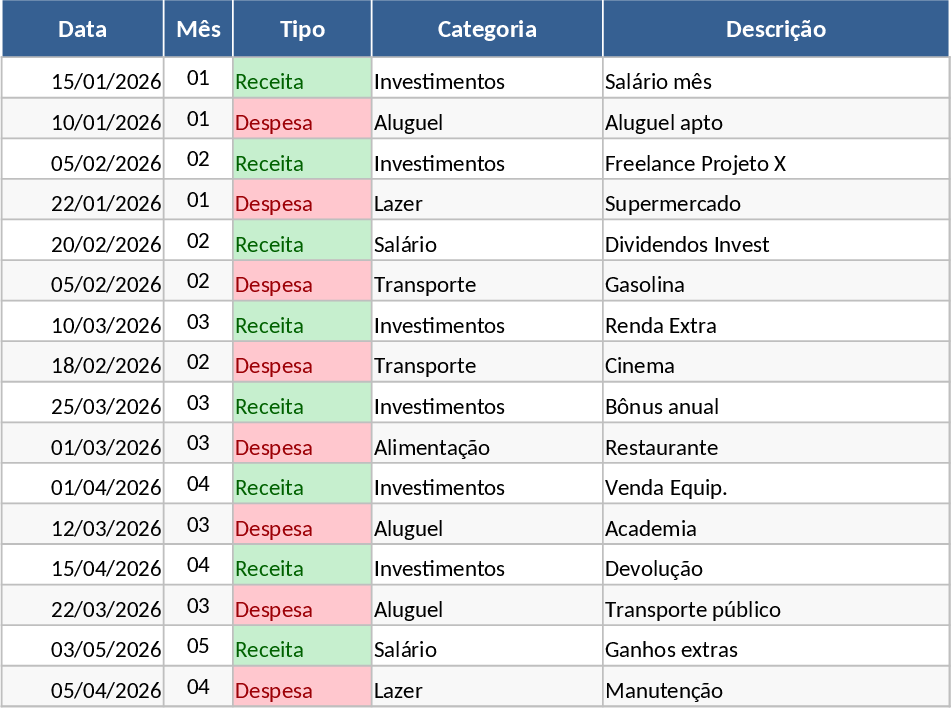
Task: Click the Tipo column header
Action: [302, 29]
